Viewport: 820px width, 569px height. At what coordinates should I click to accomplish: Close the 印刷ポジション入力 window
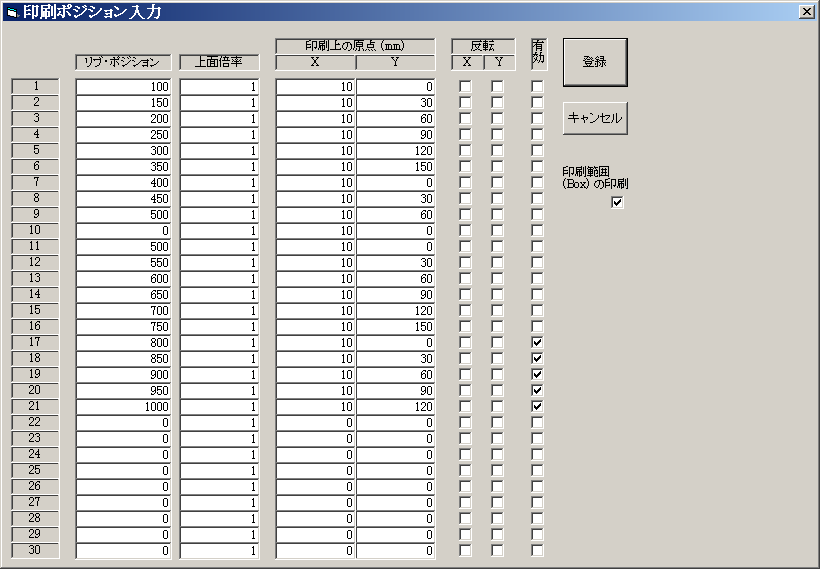click(x=806, y=11)
